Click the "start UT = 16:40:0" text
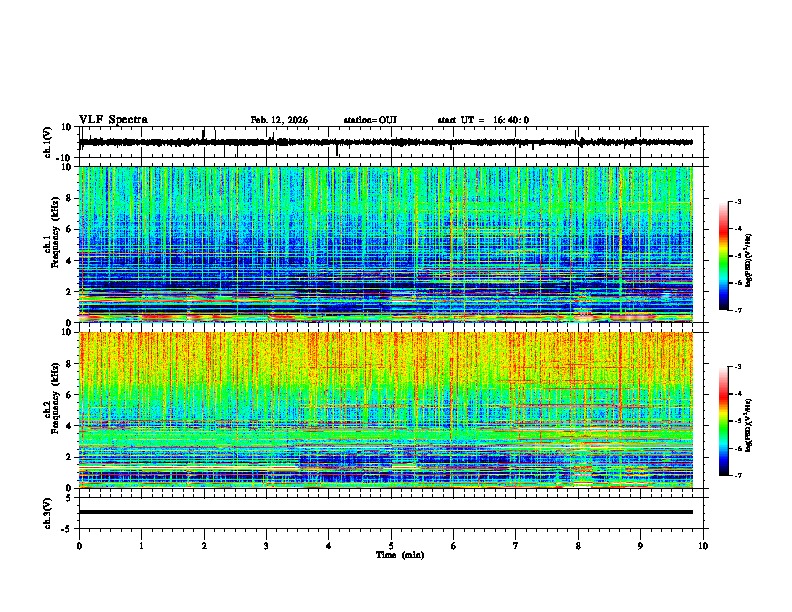 [x=483, y=120]
